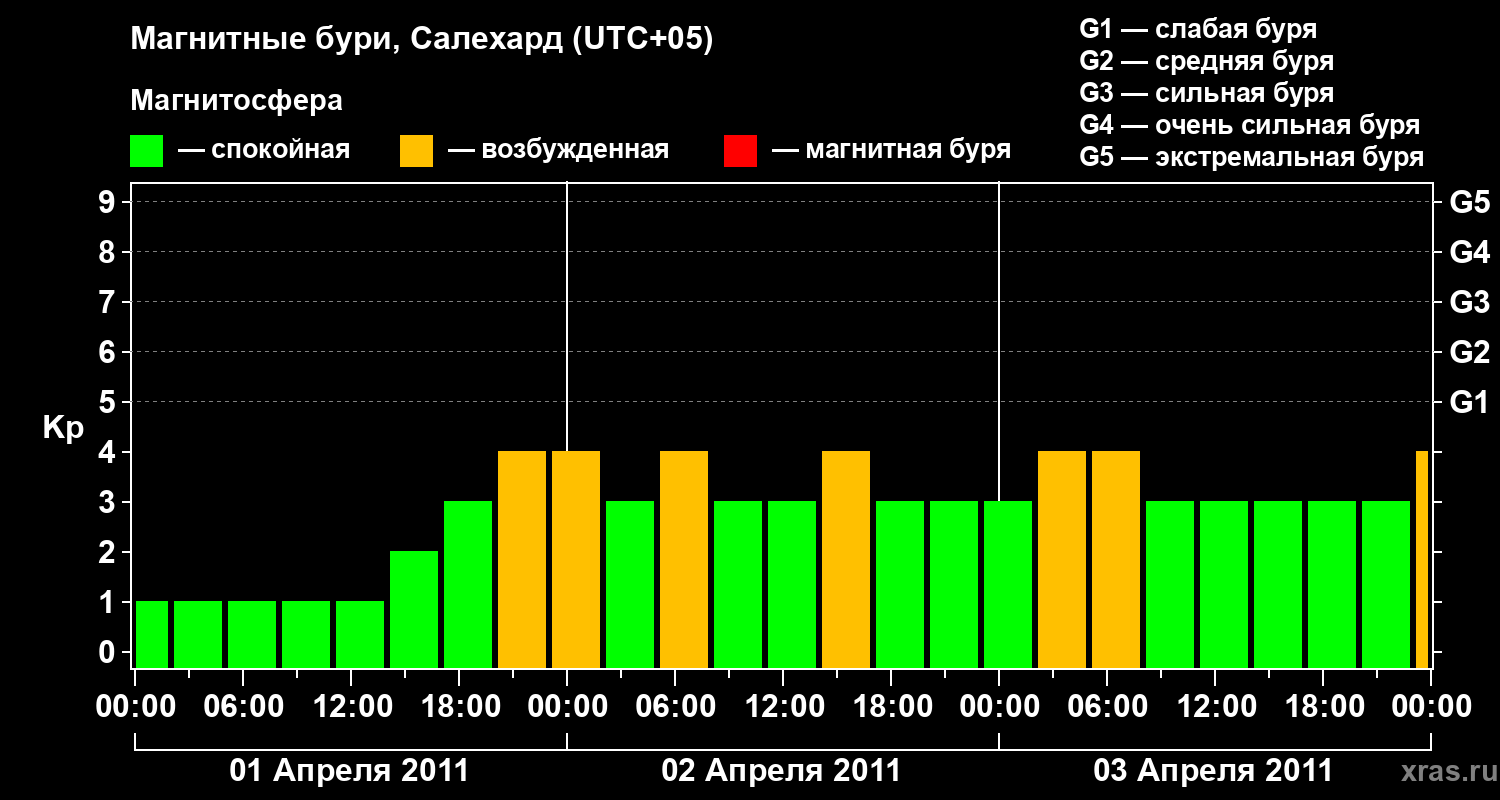This screenshot has width=1500, height=800.
Task: Click the thin orange bar at the chart's right edge
Action: [1422, 559]
